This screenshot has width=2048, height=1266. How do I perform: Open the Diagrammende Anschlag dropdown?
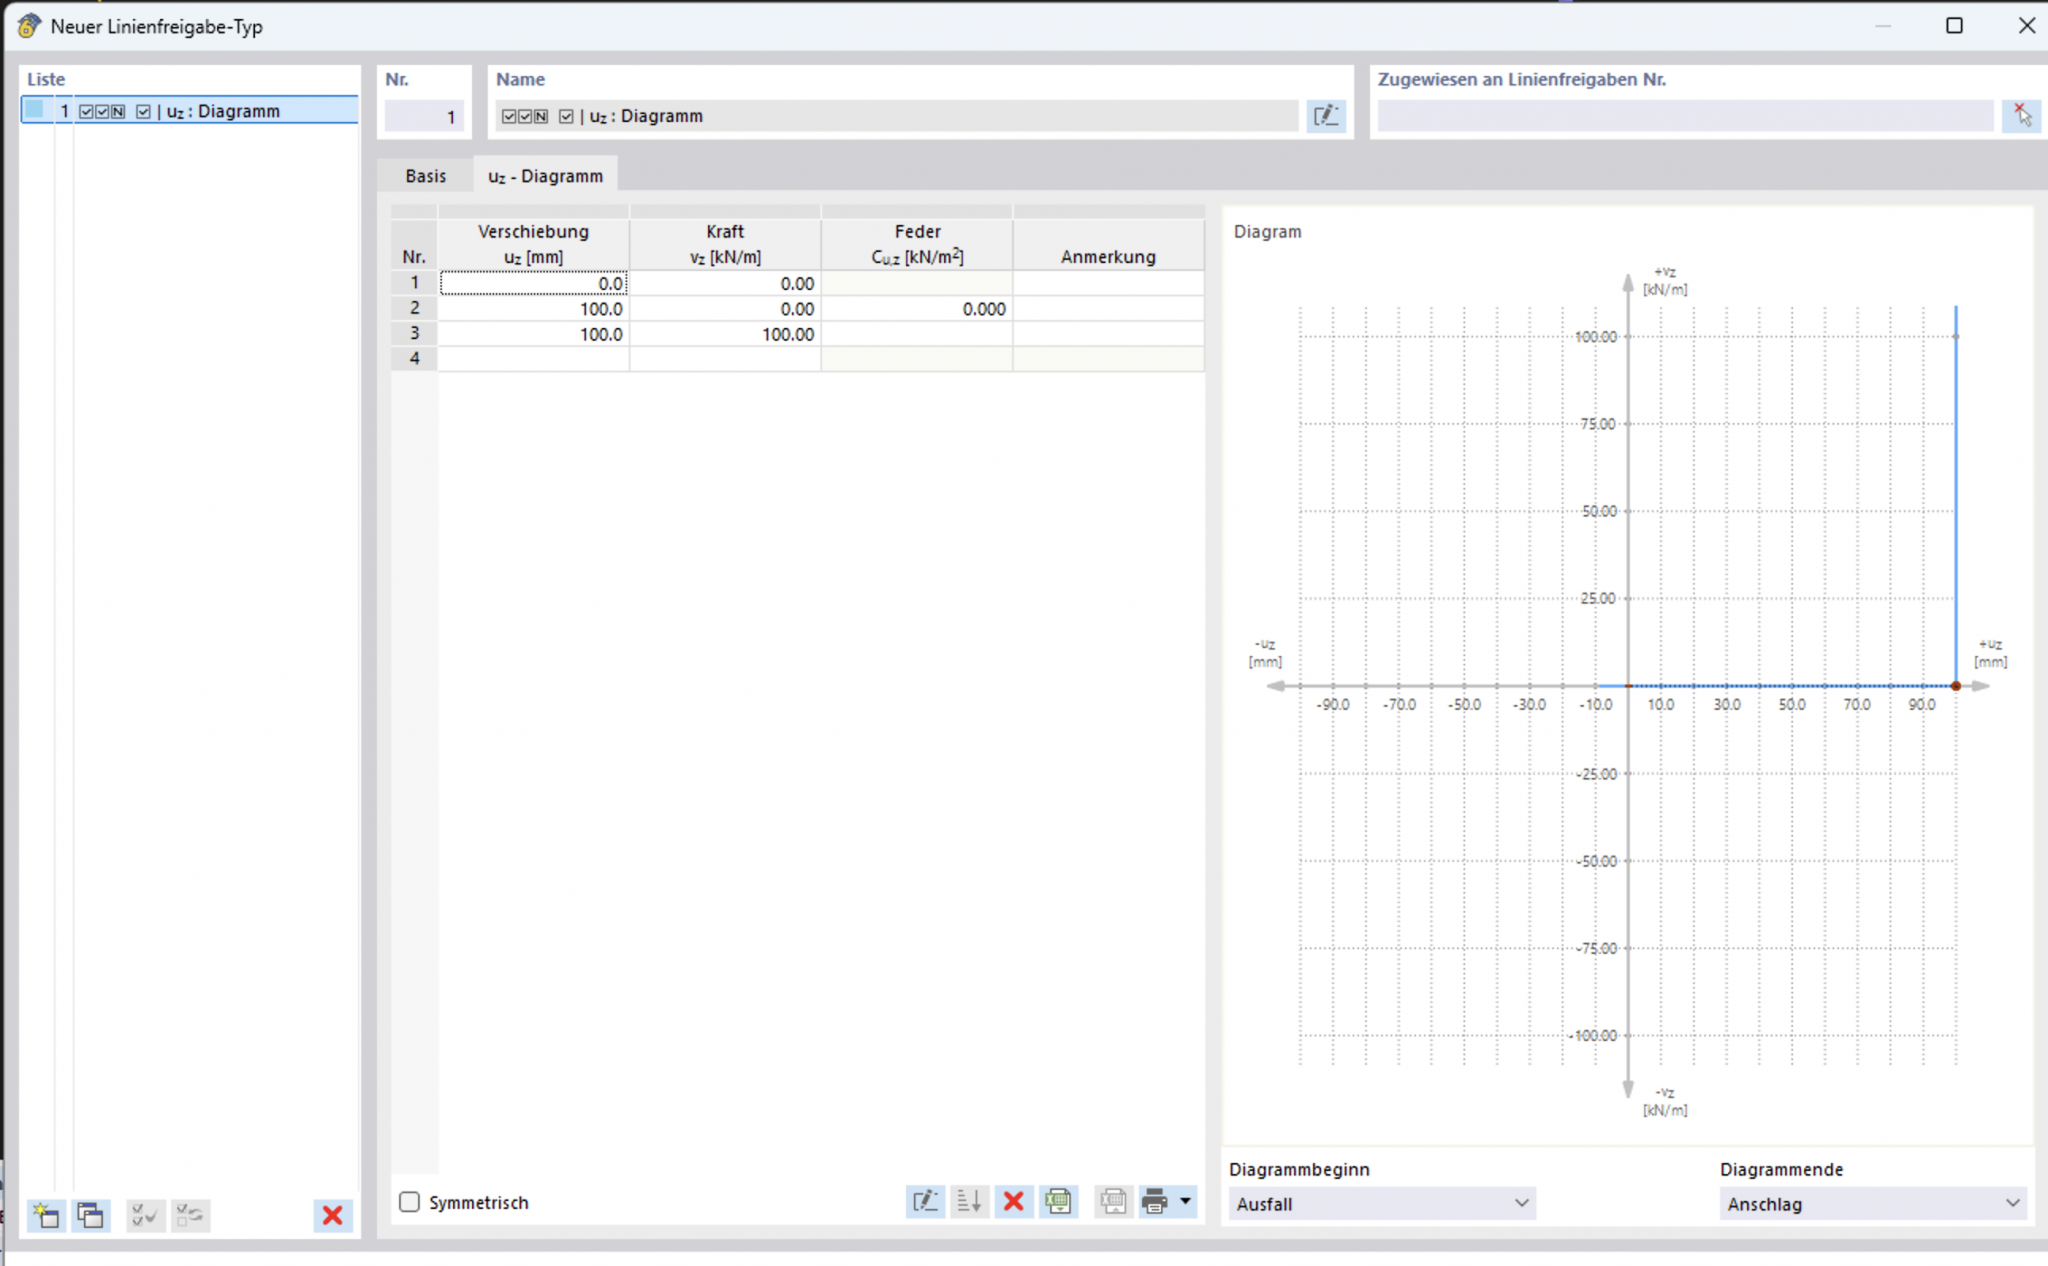click(x=1872, y=1204)
